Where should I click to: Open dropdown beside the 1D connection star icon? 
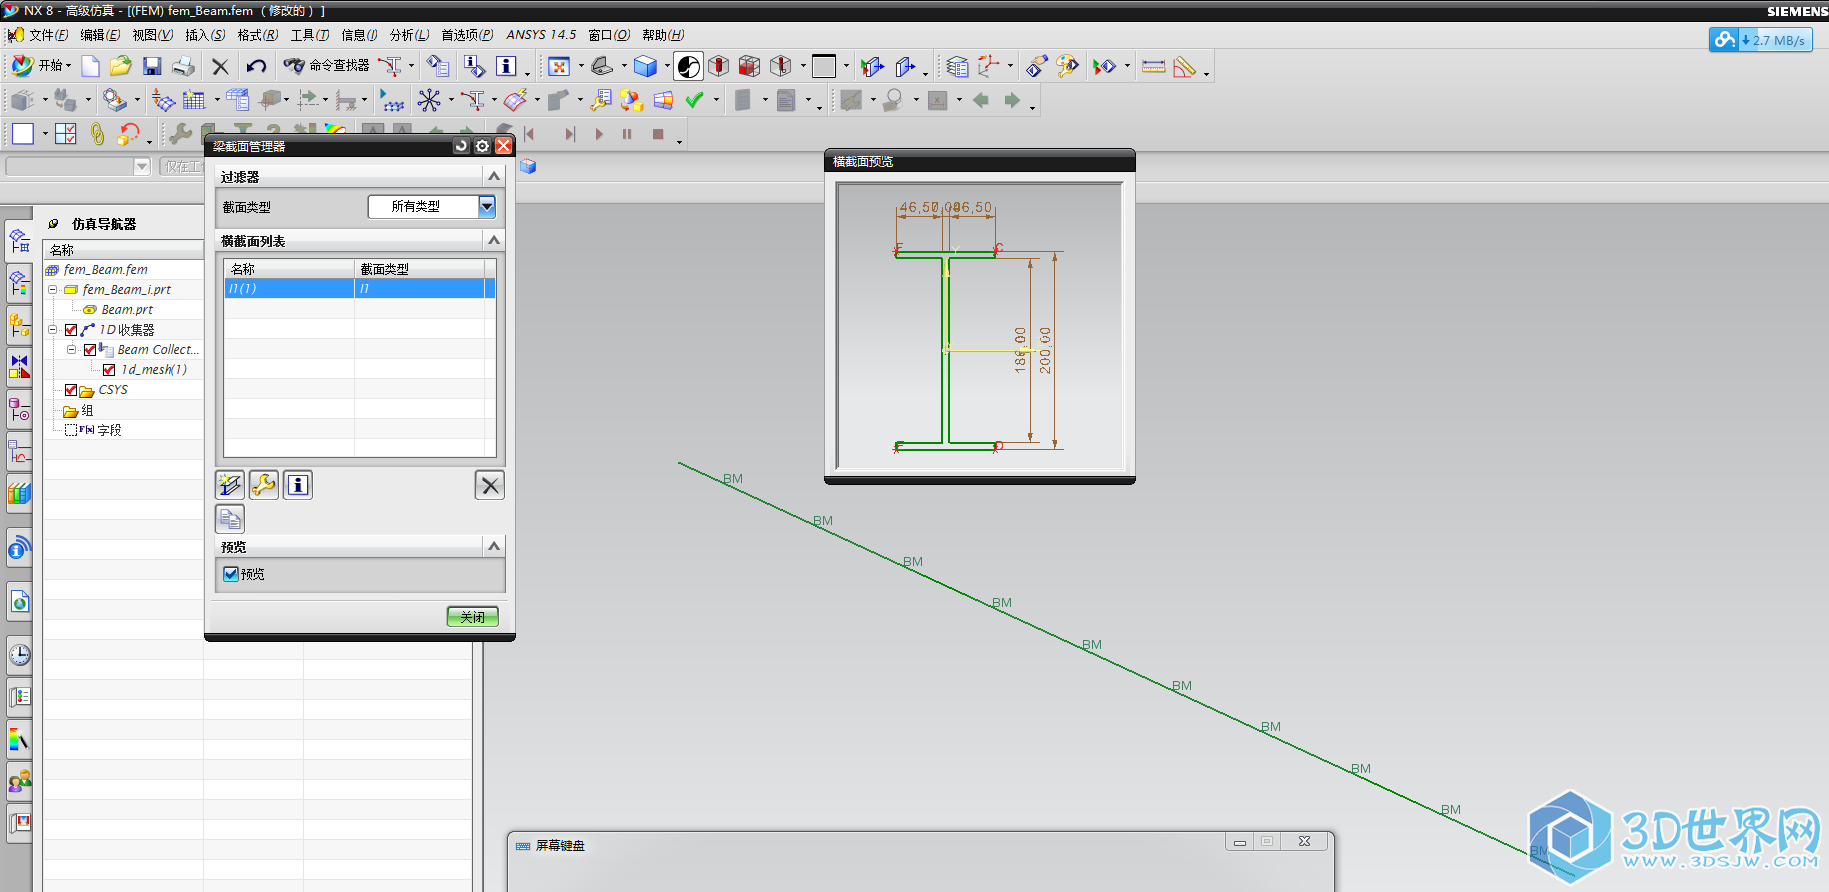(450, 100)
